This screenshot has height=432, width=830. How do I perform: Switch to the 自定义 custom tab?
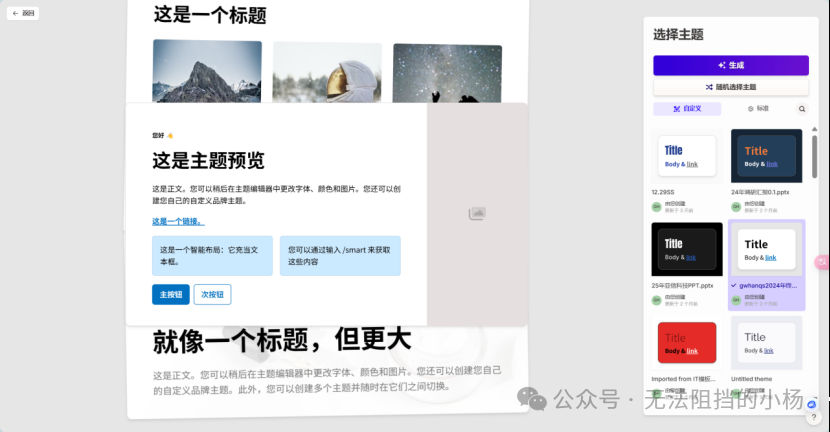[687, 109]
